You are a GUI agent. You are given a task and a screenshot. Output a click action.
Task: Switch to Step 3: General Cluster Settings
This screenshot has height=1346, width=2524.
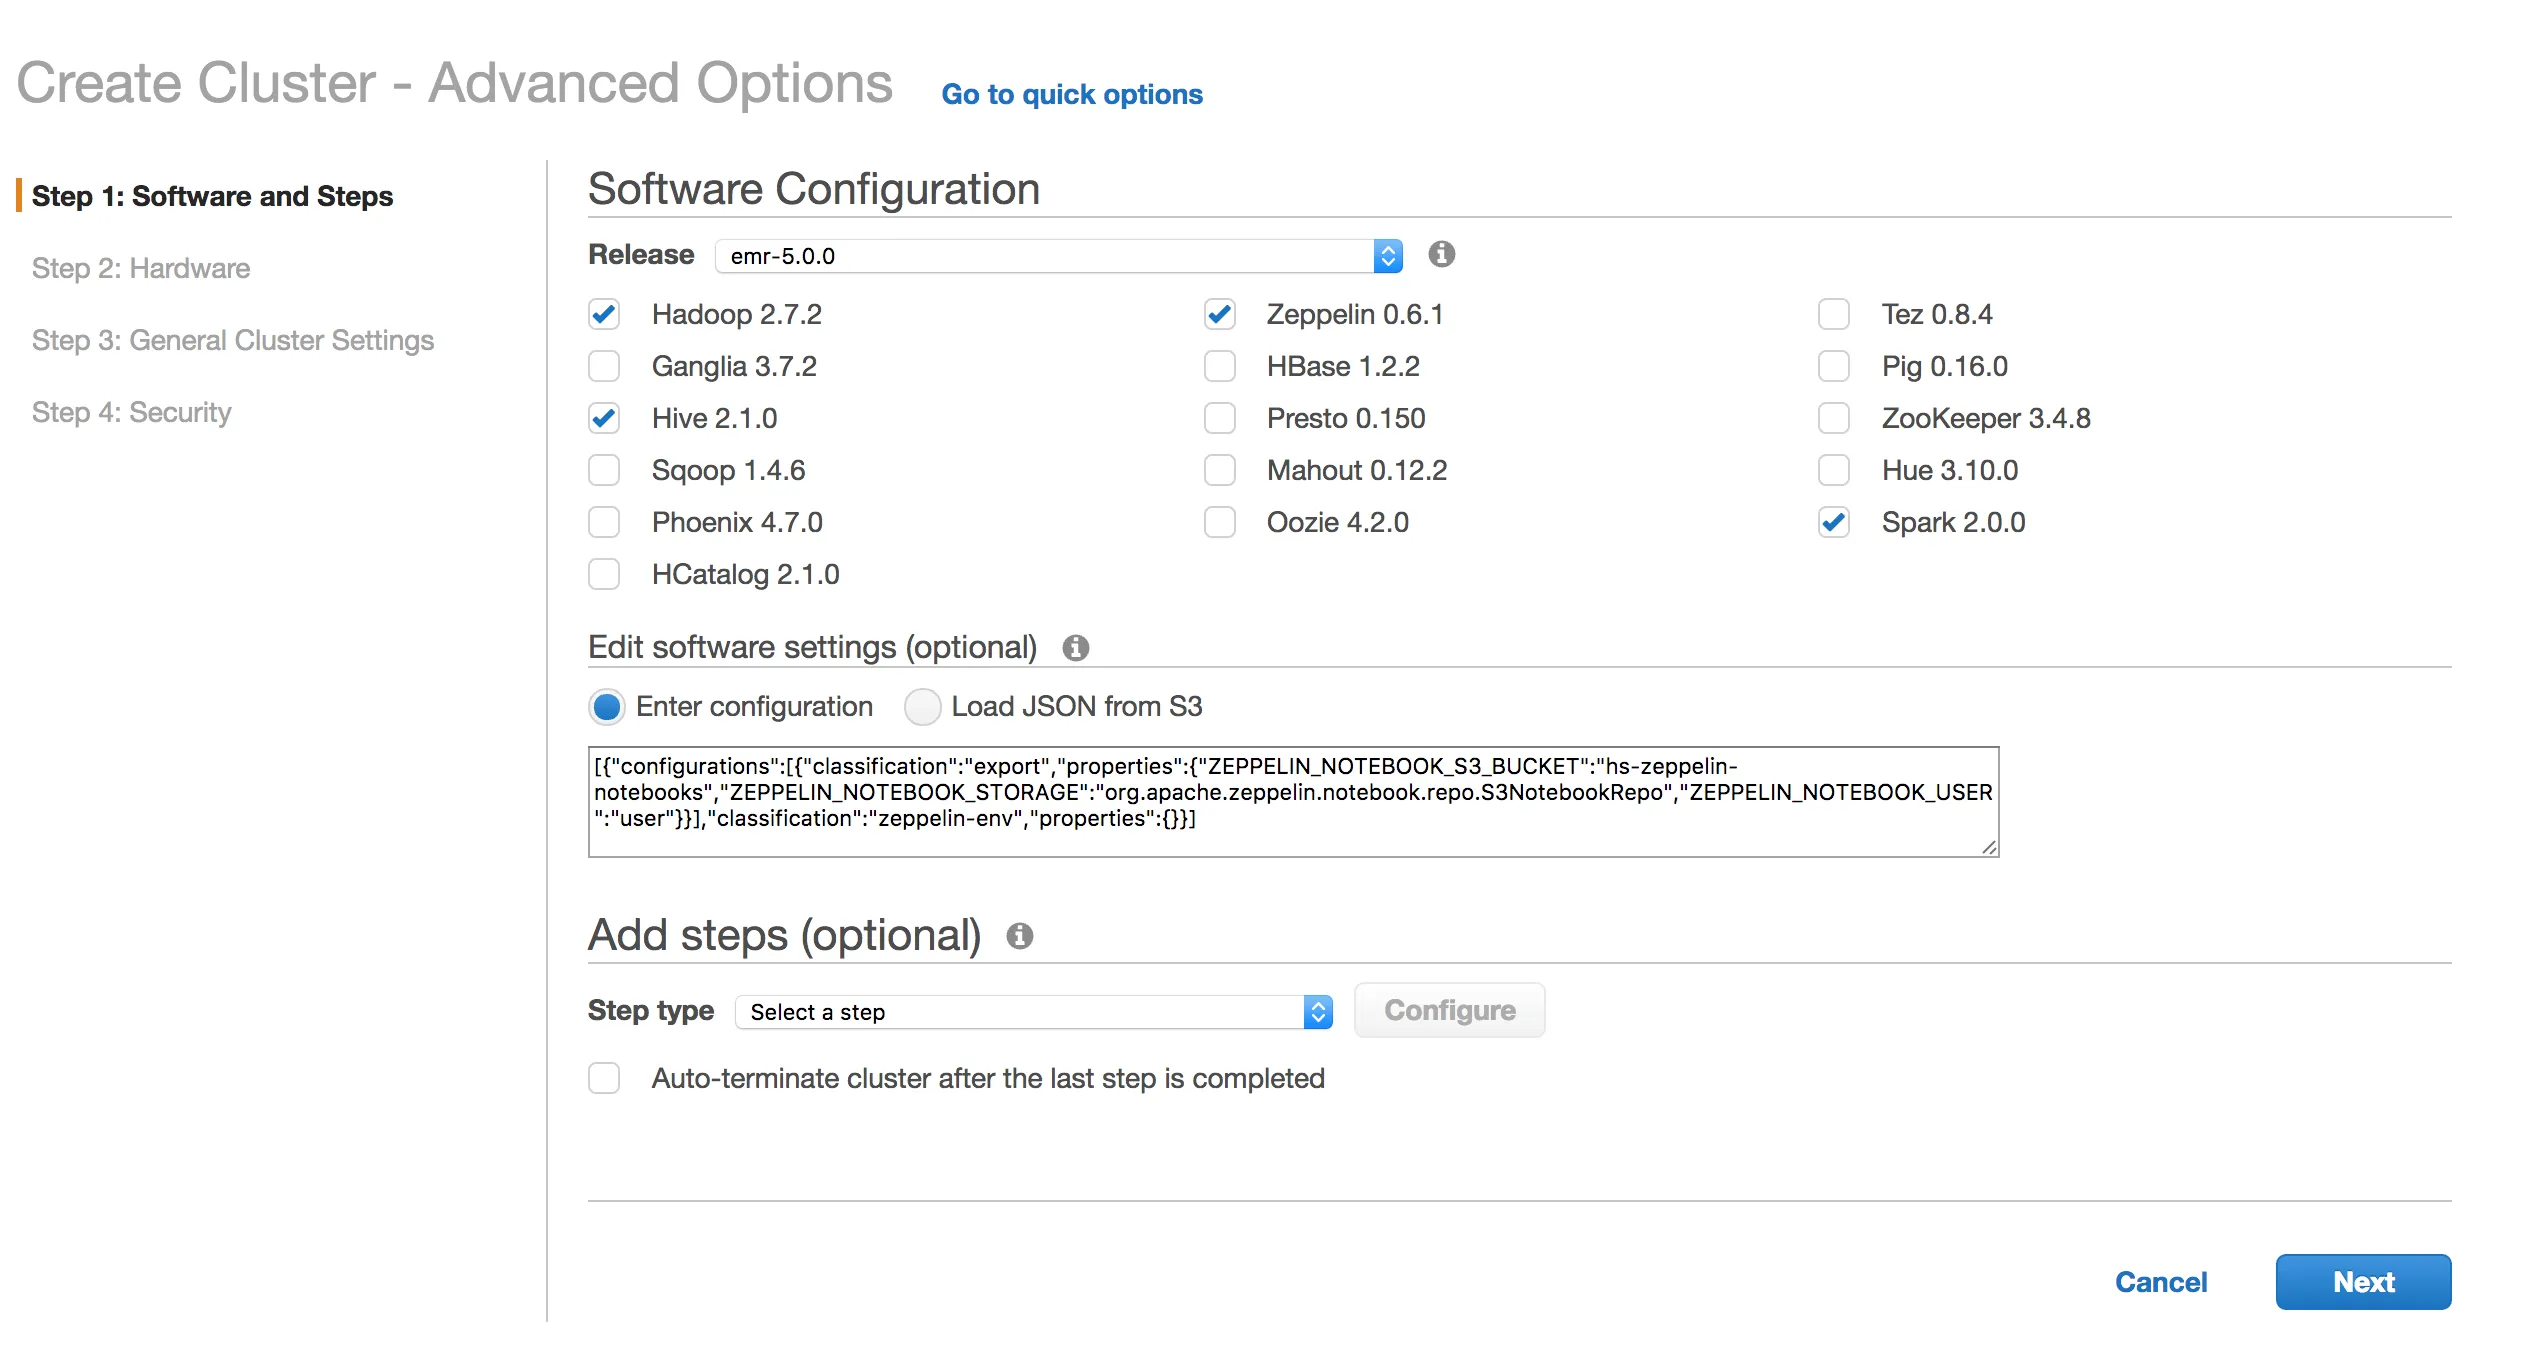[x=232, y=340]
